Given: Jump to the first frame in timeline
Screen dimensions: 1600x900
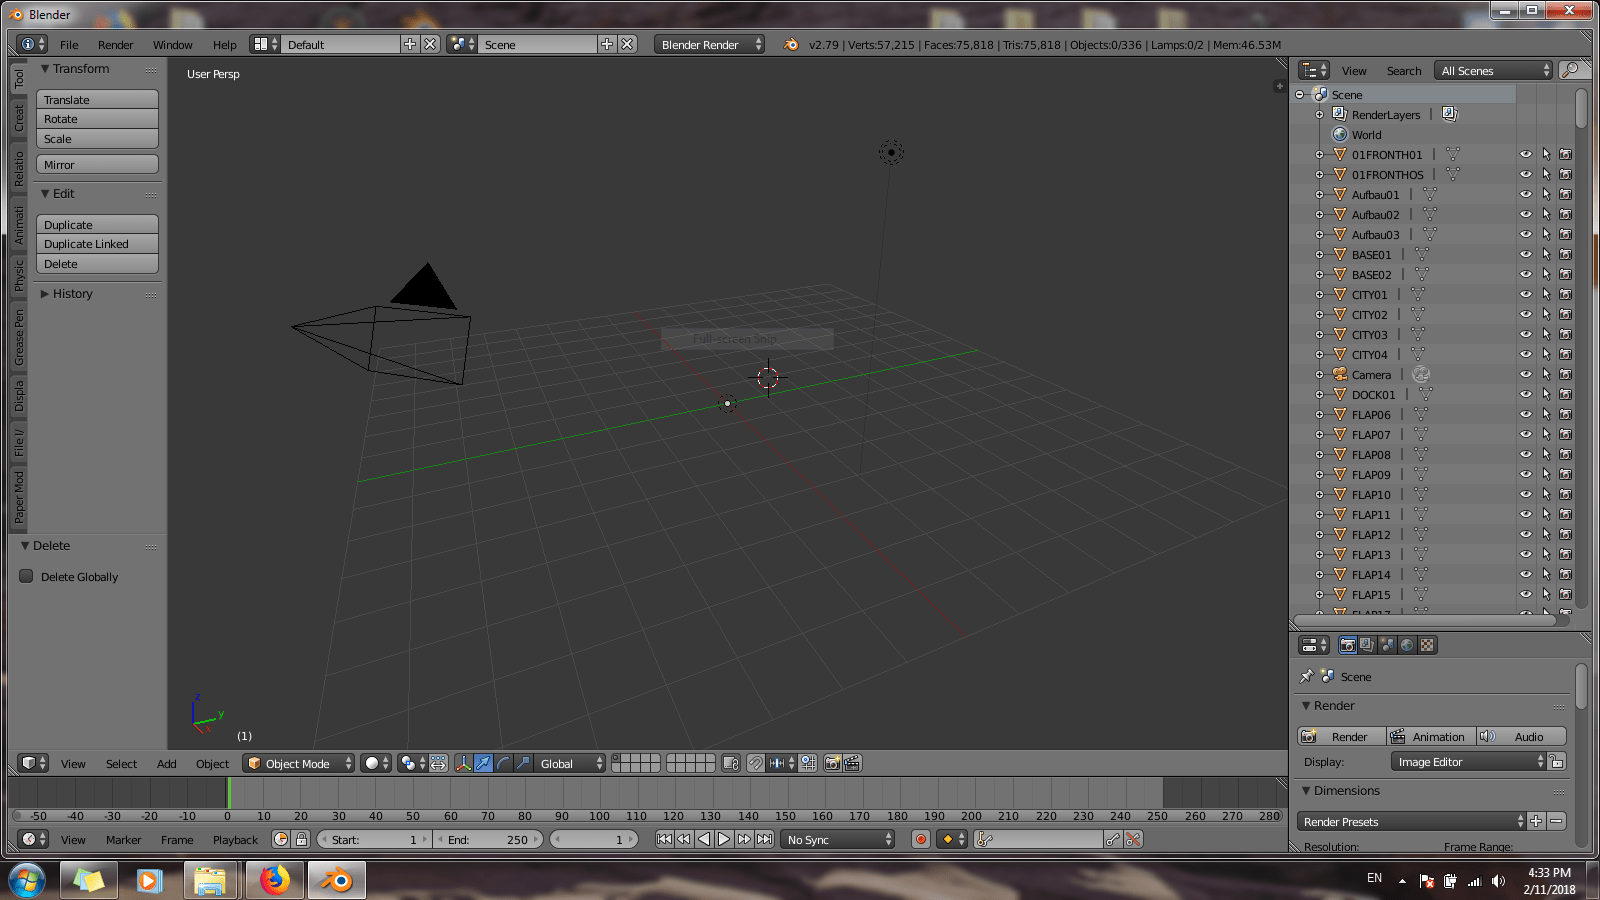Looking at the screenshot, I should tap(664, 840).
